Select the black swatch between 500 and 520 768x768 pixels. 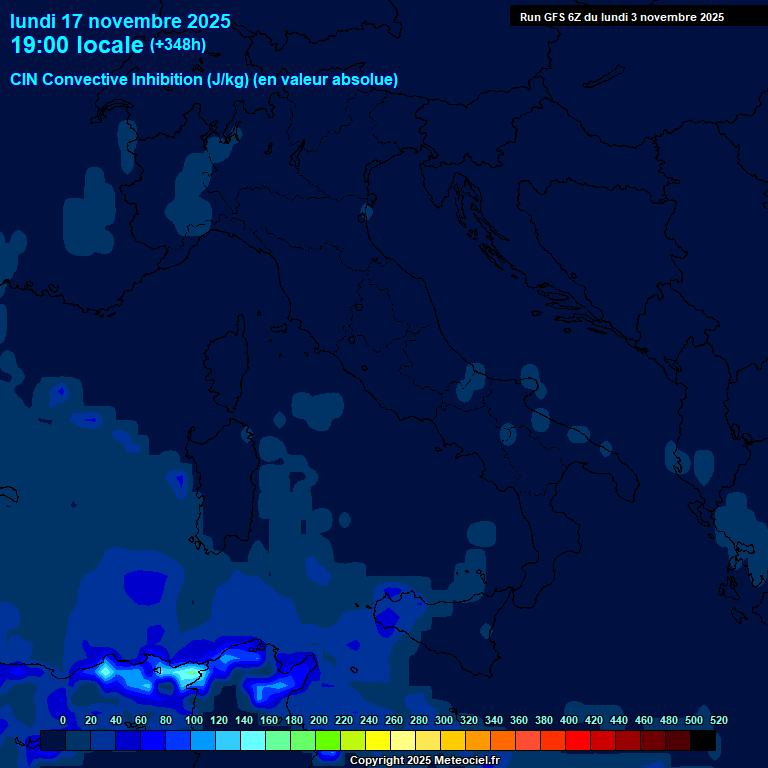coord(703,740)
